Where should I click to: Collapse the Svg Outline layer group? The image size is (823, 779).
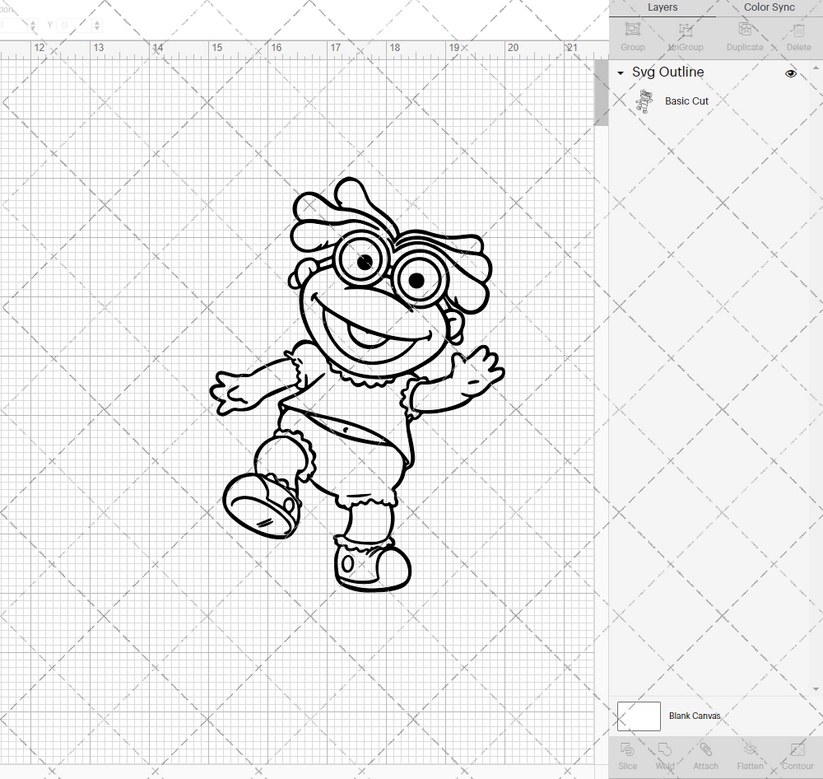[x=620, y=72]
